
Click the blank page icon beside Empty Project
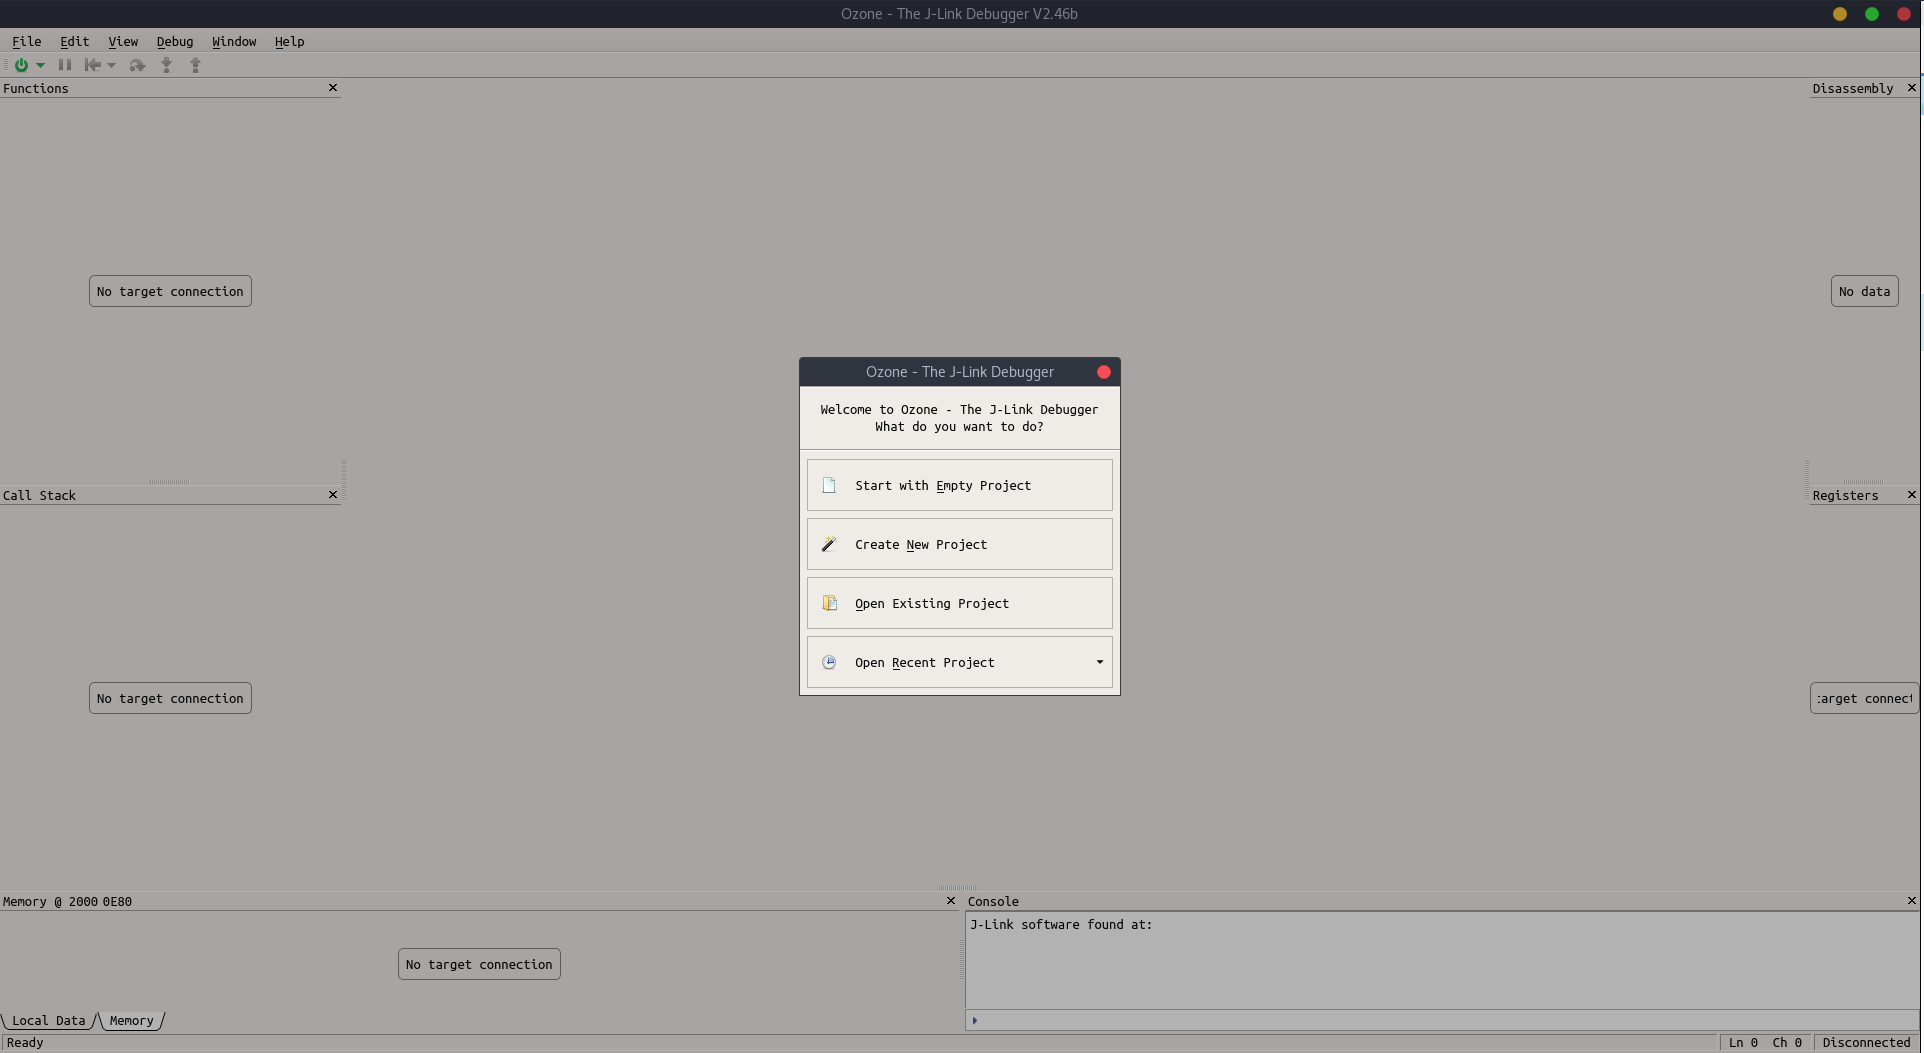click(829, 485)
